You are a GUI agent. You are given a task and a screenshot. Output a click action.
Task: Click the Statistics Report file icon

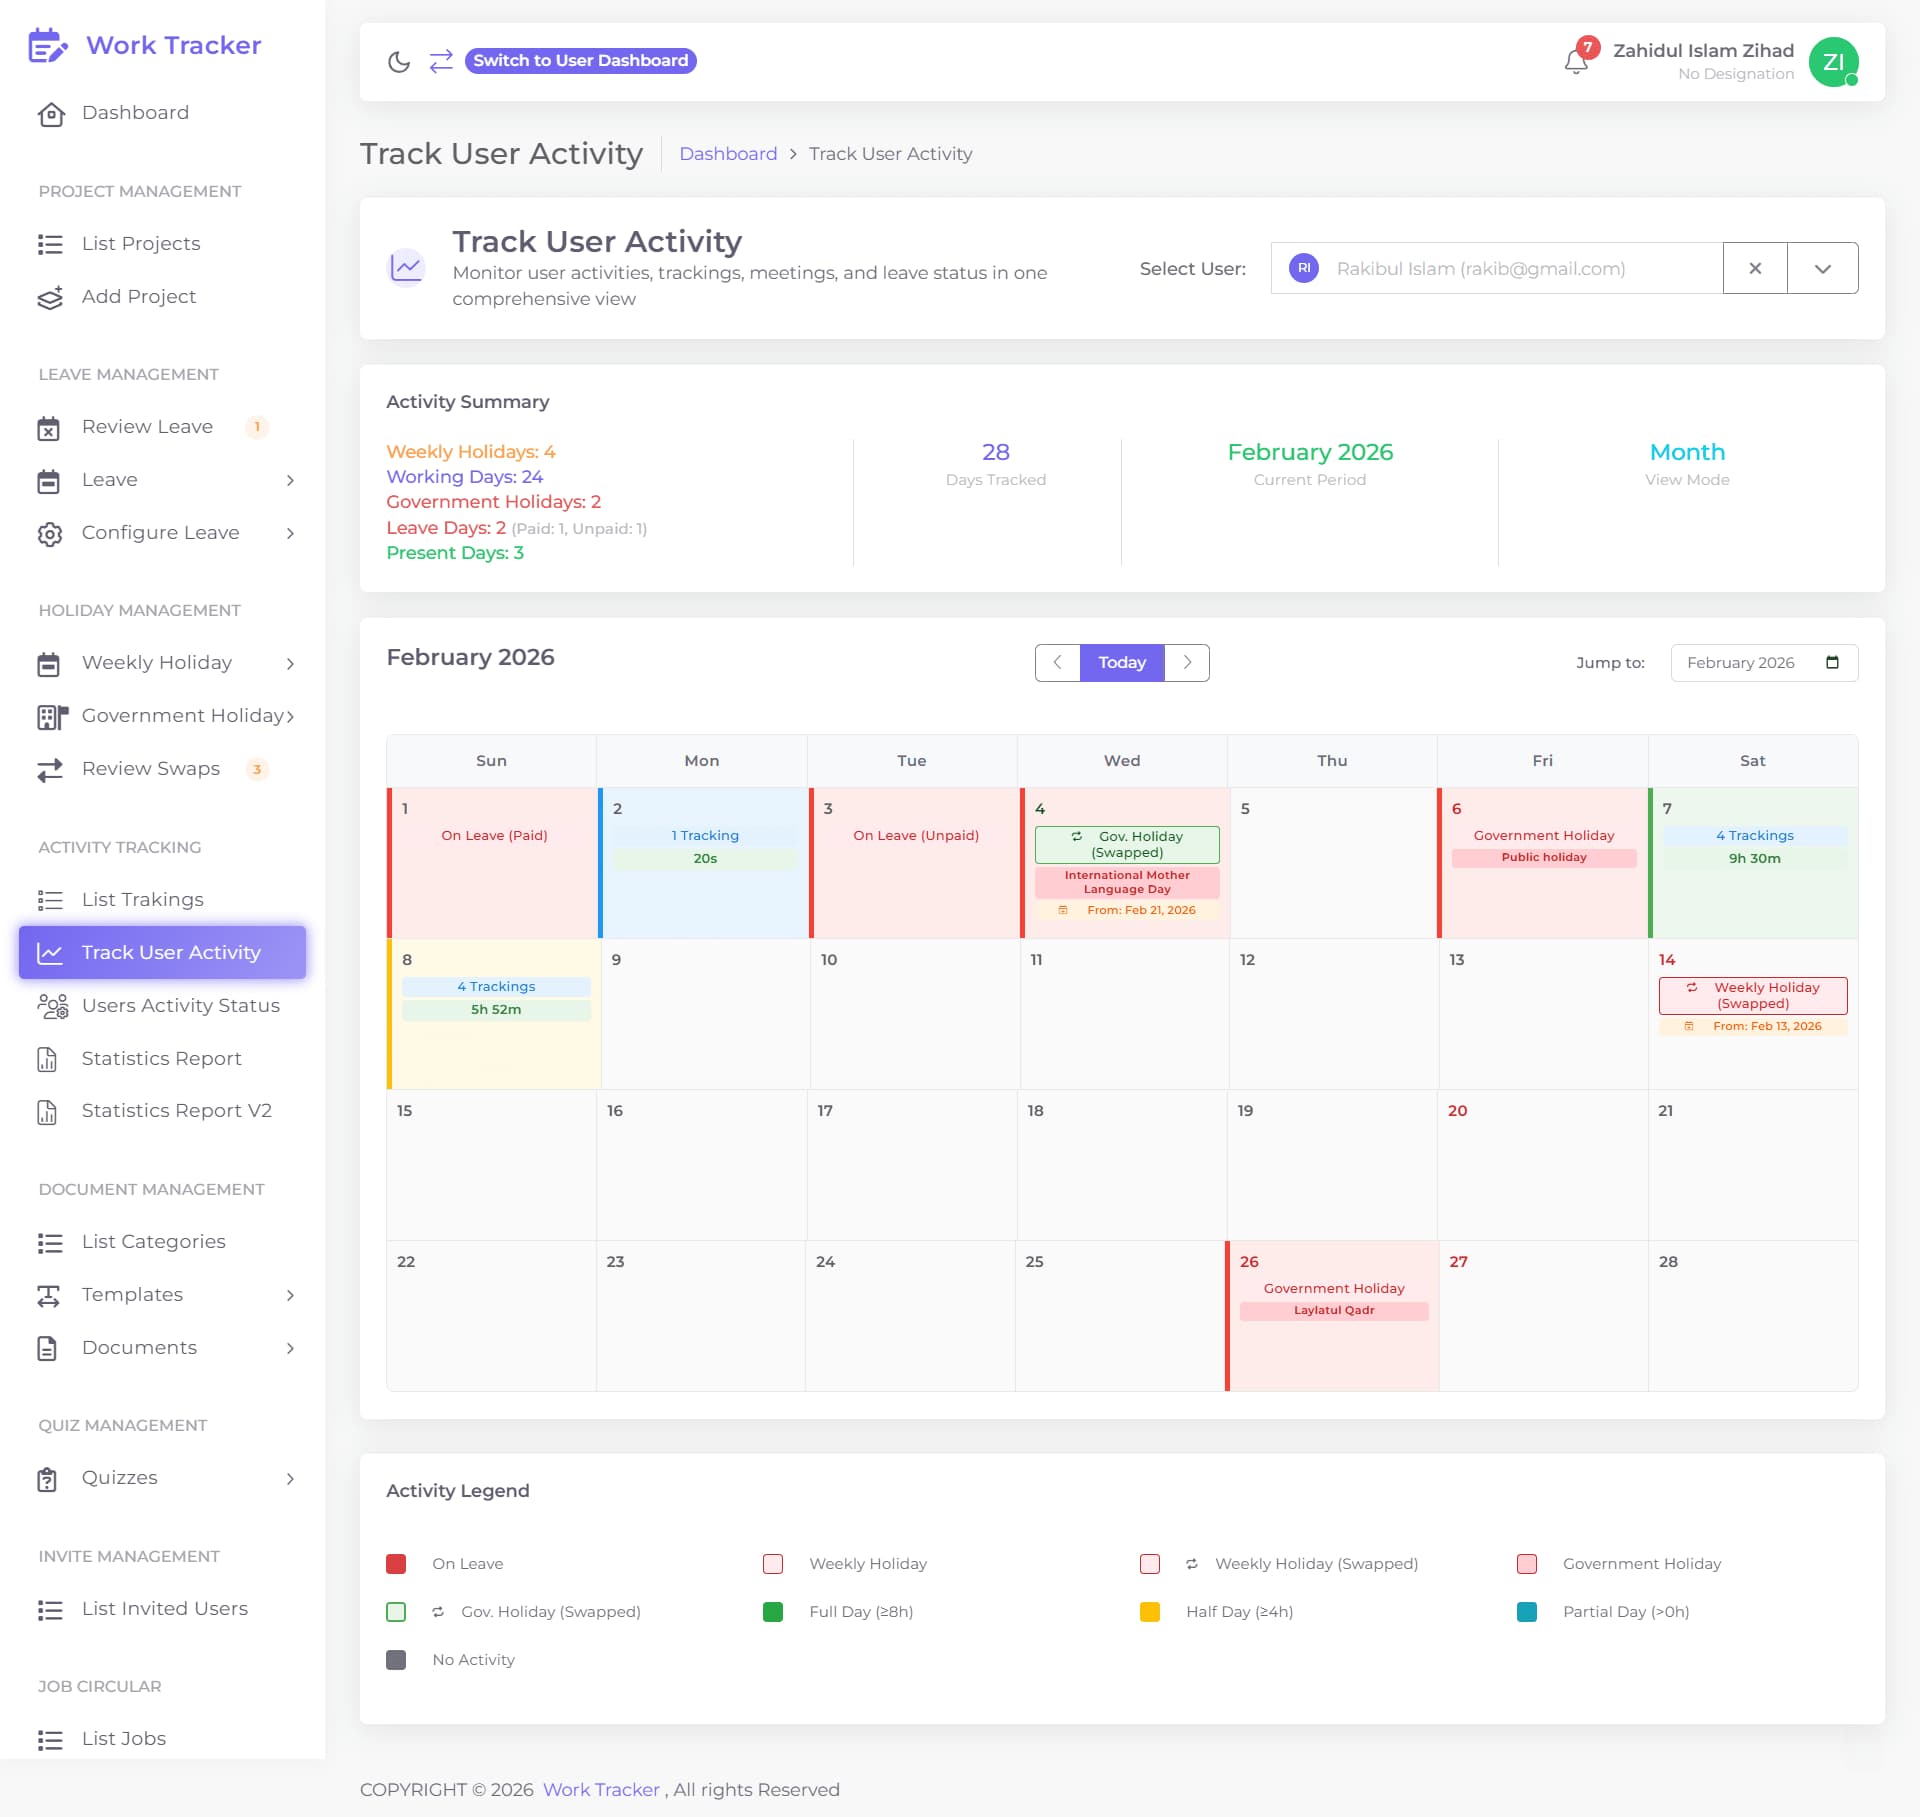tap(47, 1059)
